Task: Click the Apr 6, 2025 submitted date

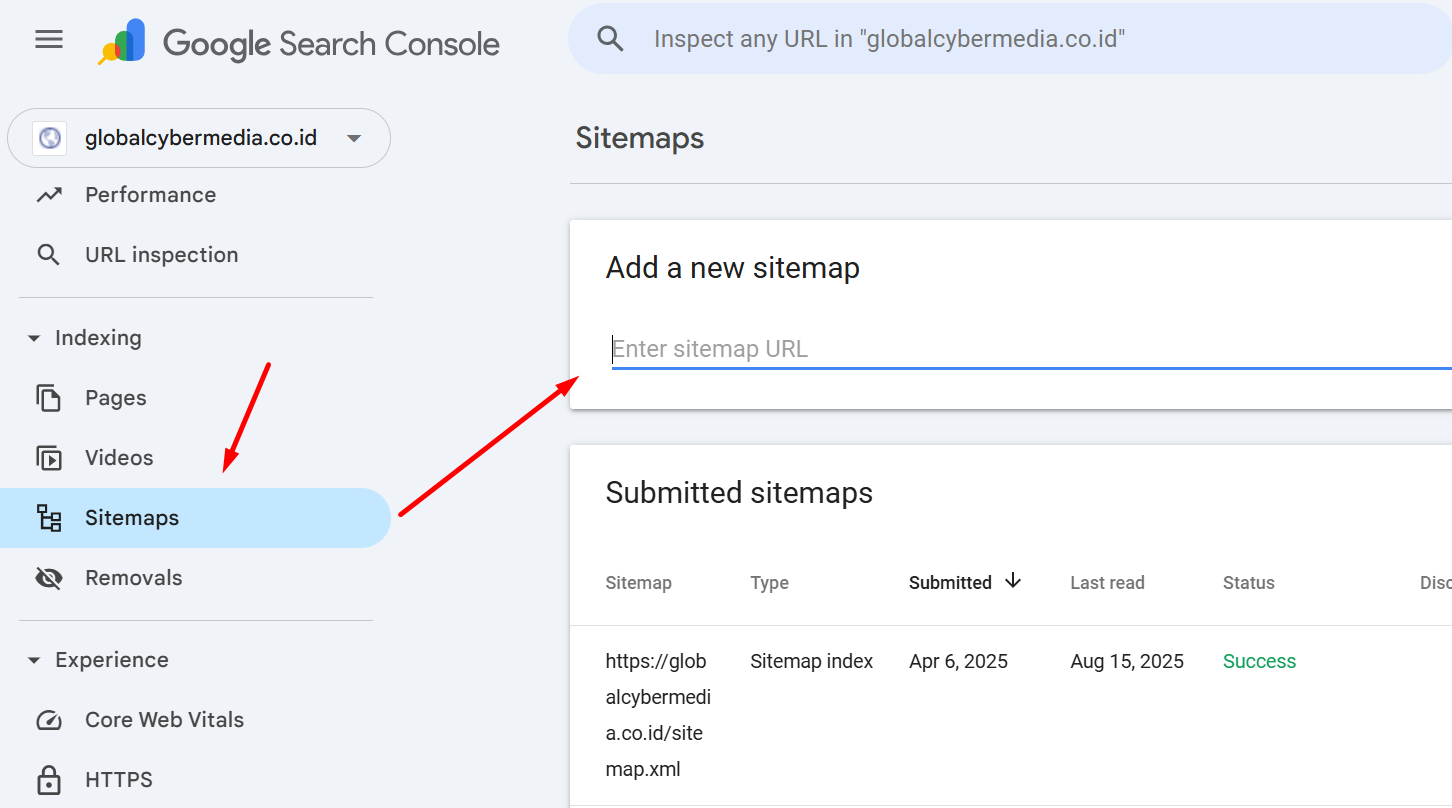Action: [958, 661]
